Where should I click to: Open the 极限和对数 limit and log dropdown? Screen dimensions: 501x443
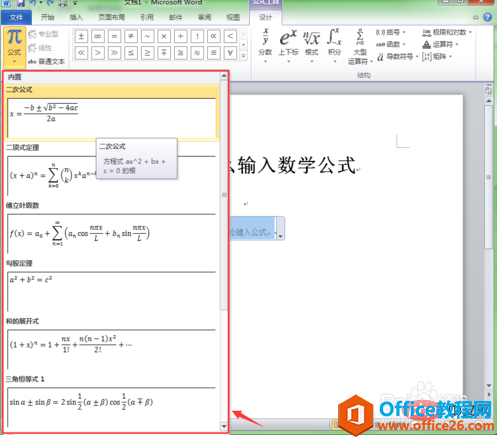(x=447, y=32)
